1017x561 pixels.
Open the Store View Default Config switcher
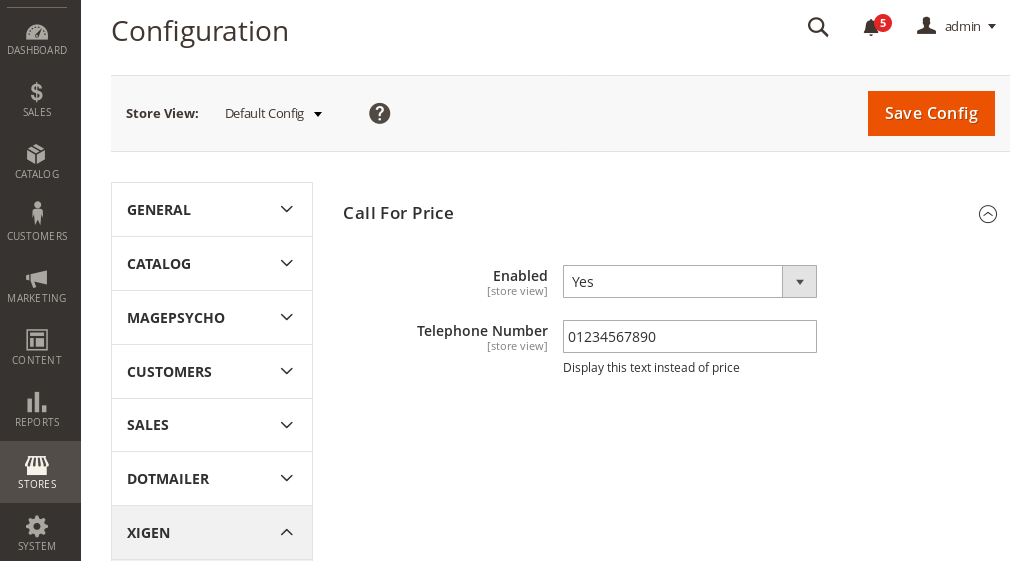[273, 113]
